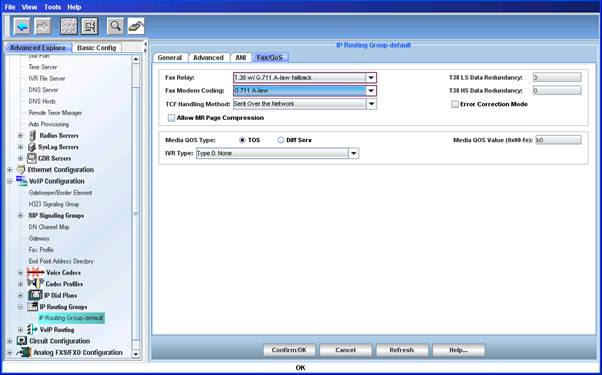
Task: Select the TOS radio button
Action: click(242, 140)
